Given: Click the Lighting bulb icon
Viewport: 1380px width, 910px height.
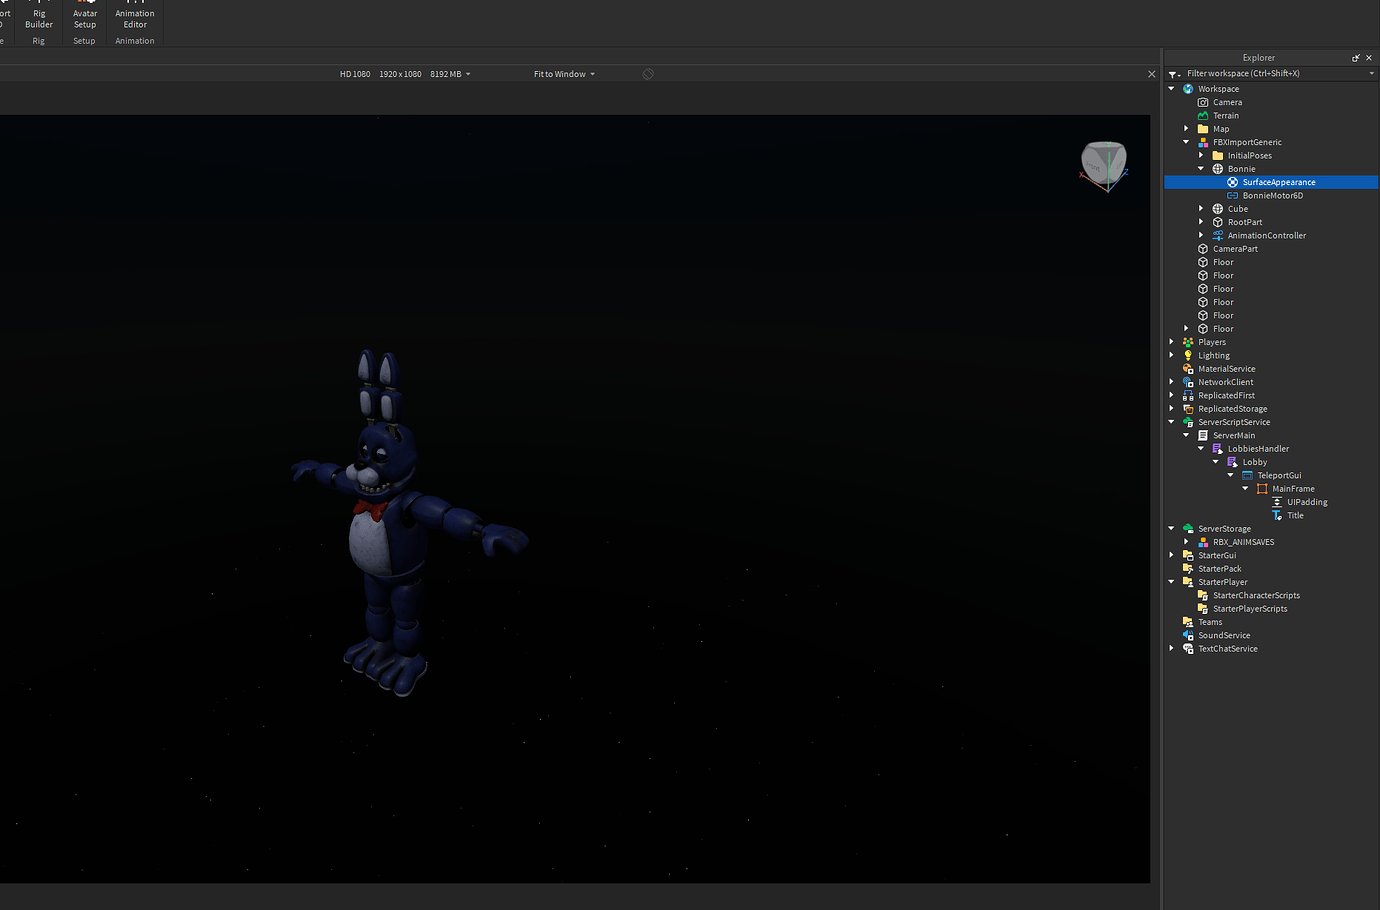Looking at the screenshot, I should tap(1188, 356).
